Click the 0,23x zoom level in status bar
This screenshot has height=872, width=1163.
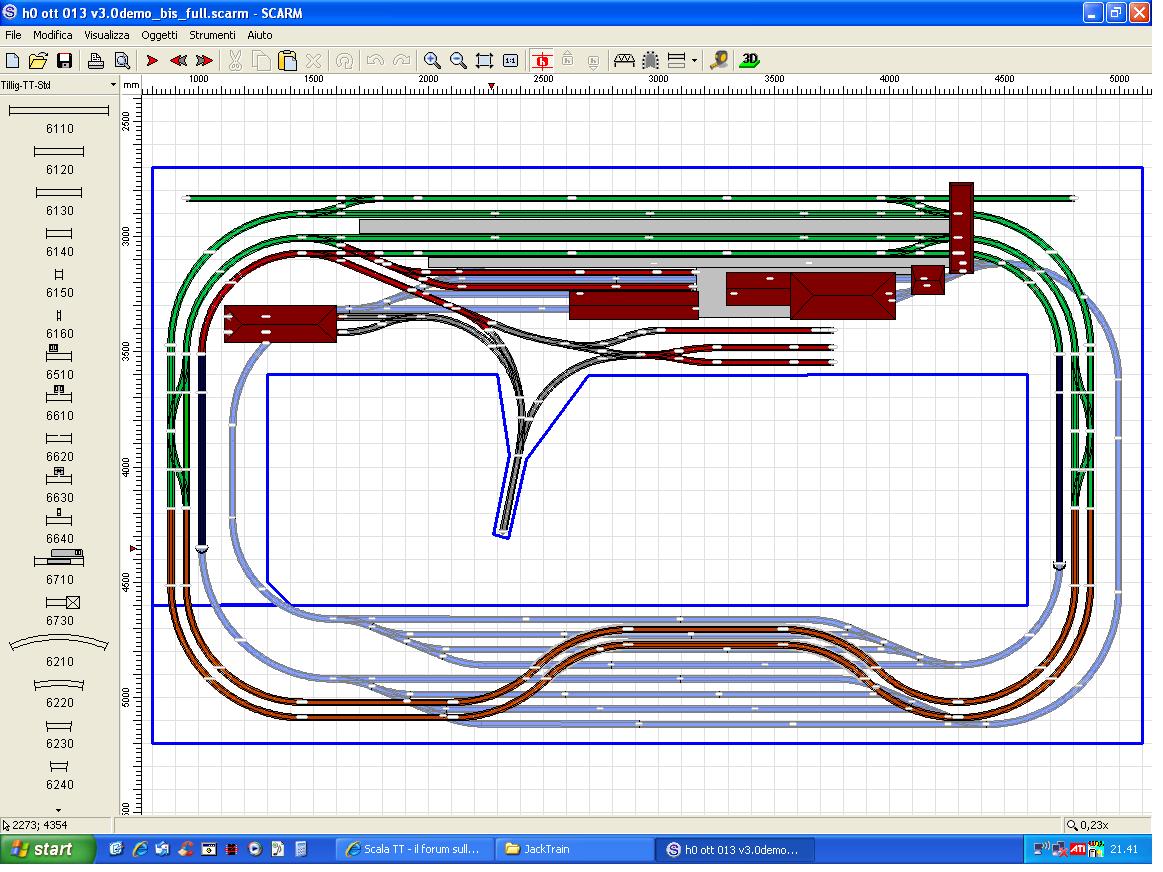(x=1087, y=825)
